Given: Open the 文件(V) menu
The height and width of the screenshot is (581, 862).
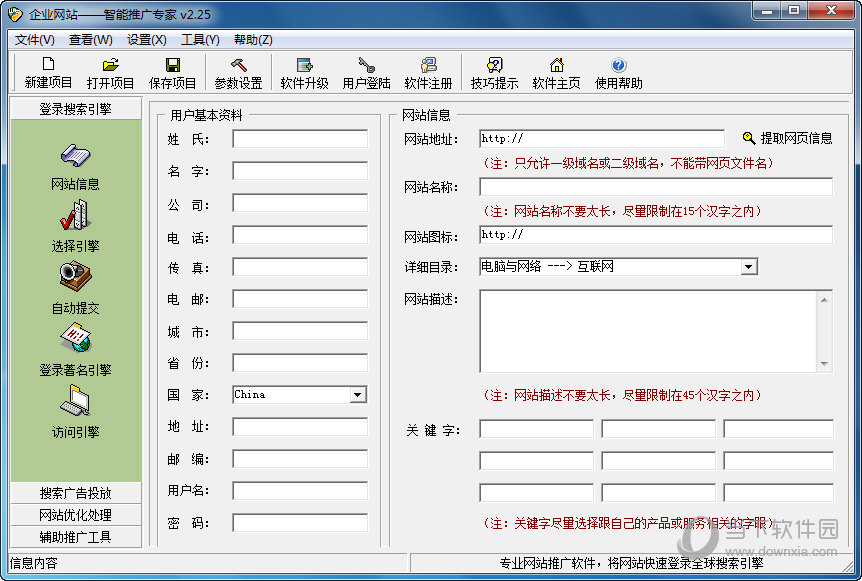Looking at the screenshot, I should coord(35,40).
